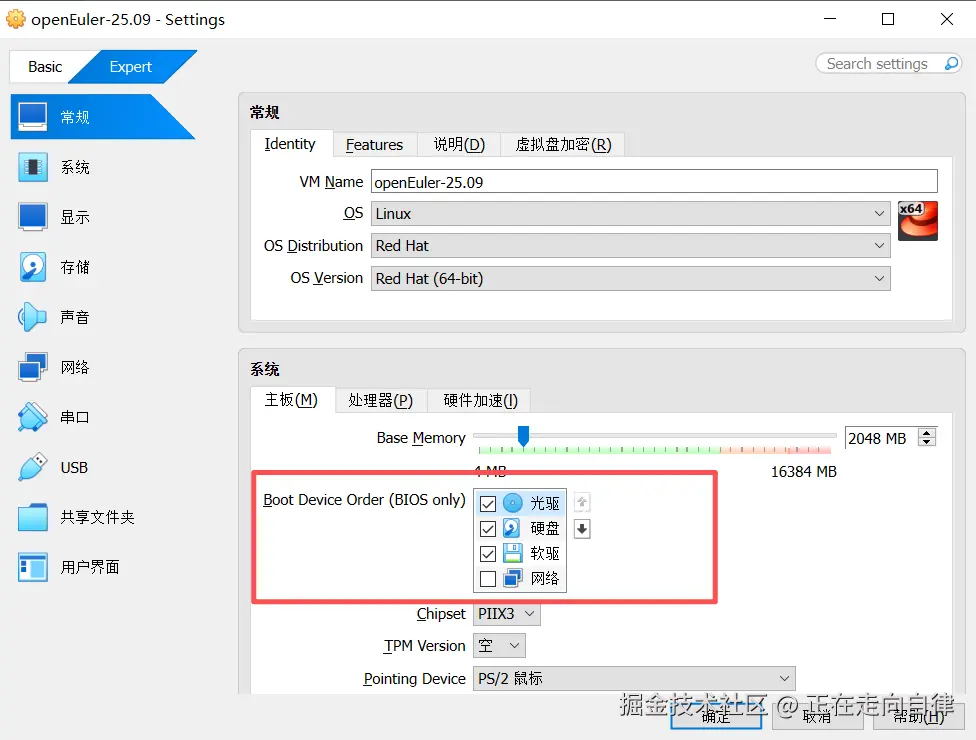This screenshot has height=740, width=976.
Task: Open the USB settings icon
Action: (x=32, y=467)
